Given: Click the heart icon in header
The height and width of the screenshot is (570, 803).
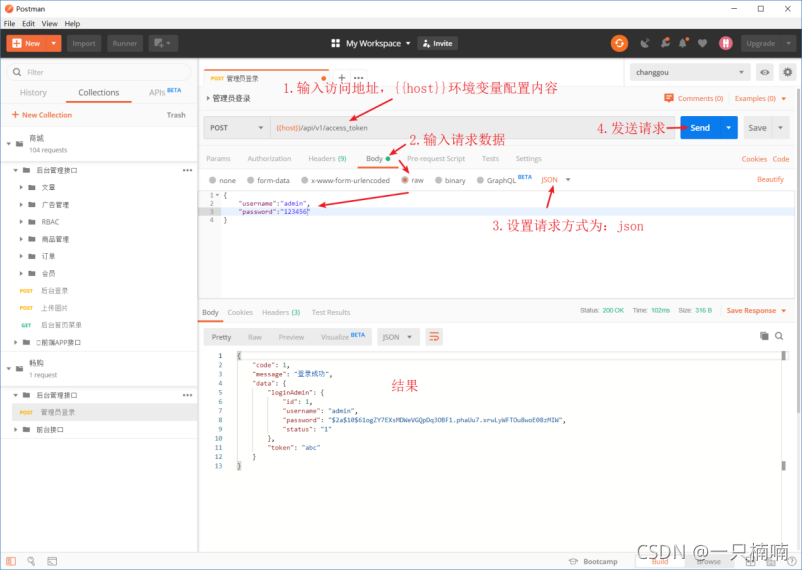Looking at the screenshot, I should tap(702, 44).
